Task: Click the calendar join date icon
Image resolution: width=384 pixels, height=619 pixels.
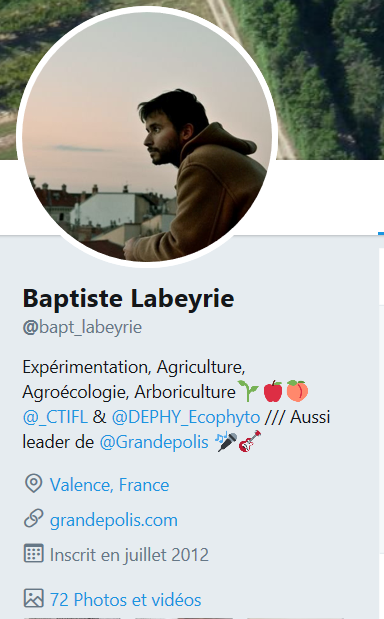Action: click(34, 553)
